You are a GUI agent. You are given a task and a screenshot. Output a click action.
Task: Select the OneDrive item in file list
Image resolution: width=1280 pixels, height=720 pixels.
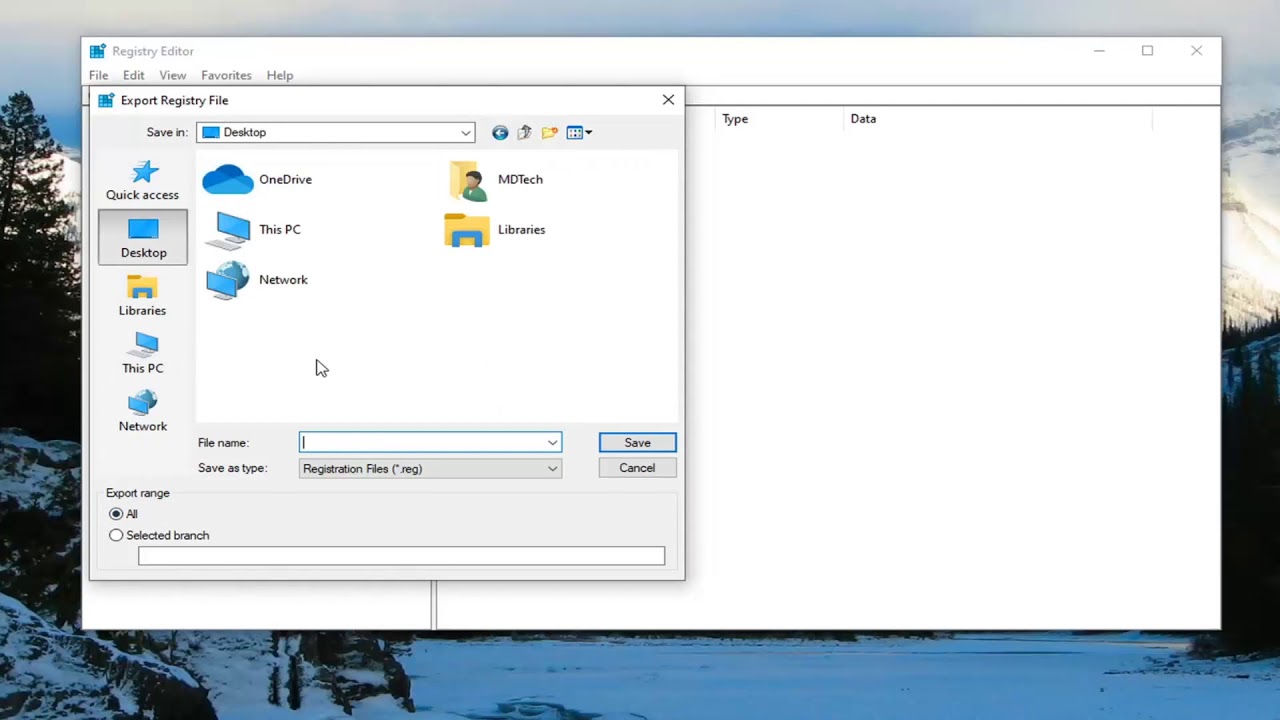click(258, 179)
